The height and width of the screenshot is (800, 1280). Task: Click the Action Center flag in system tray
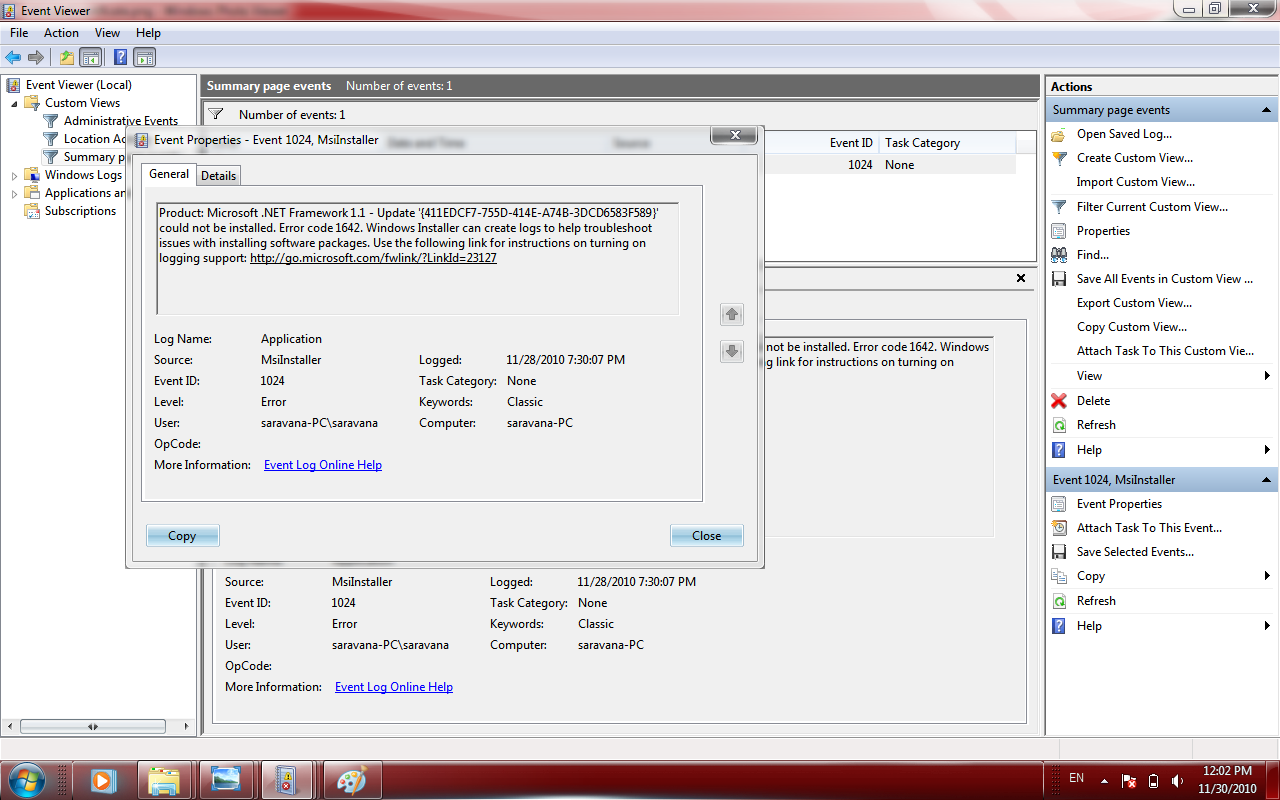(1129, 780)
